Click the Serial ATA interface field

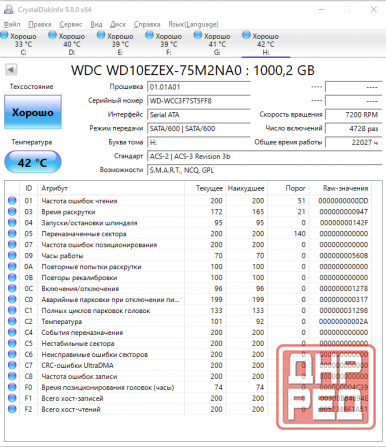tap(199, 115)
